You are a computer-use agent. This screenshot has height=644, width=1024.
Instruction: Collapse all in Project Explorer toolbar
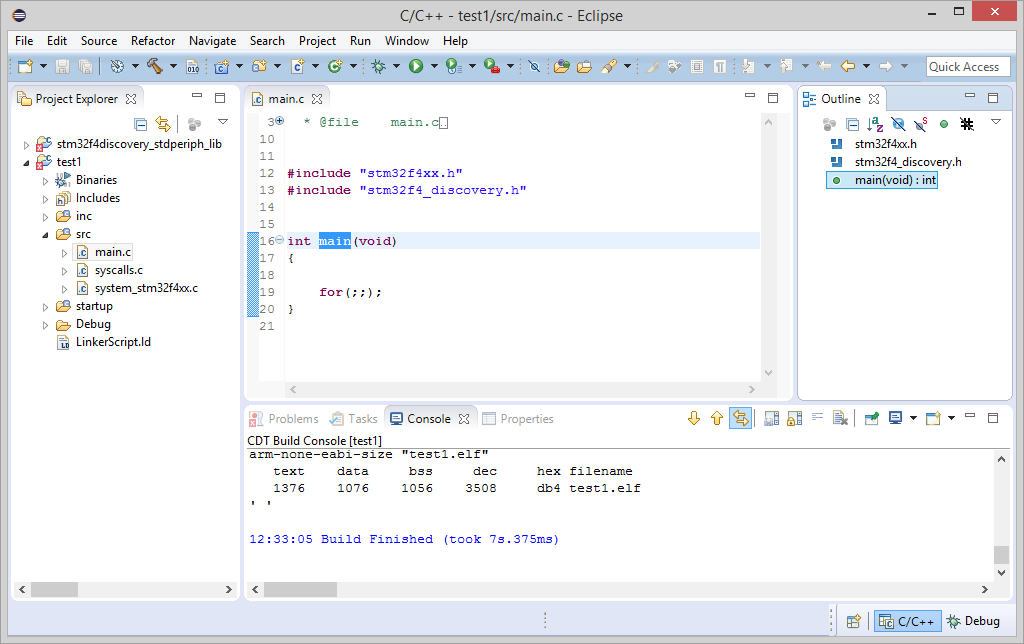tap(141, 124)
